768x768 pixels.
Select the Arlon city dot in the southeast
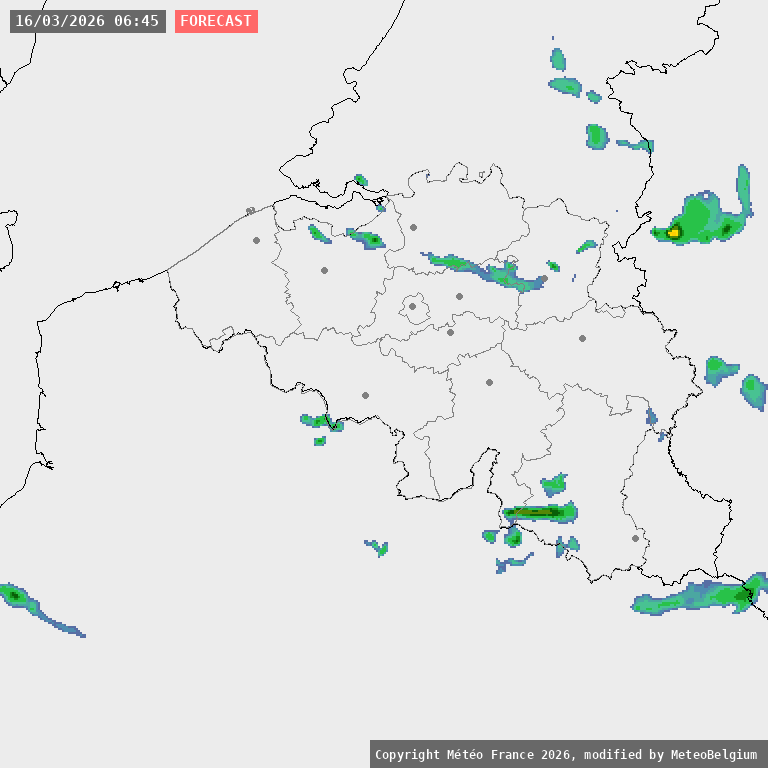click(x=635, y=538)
